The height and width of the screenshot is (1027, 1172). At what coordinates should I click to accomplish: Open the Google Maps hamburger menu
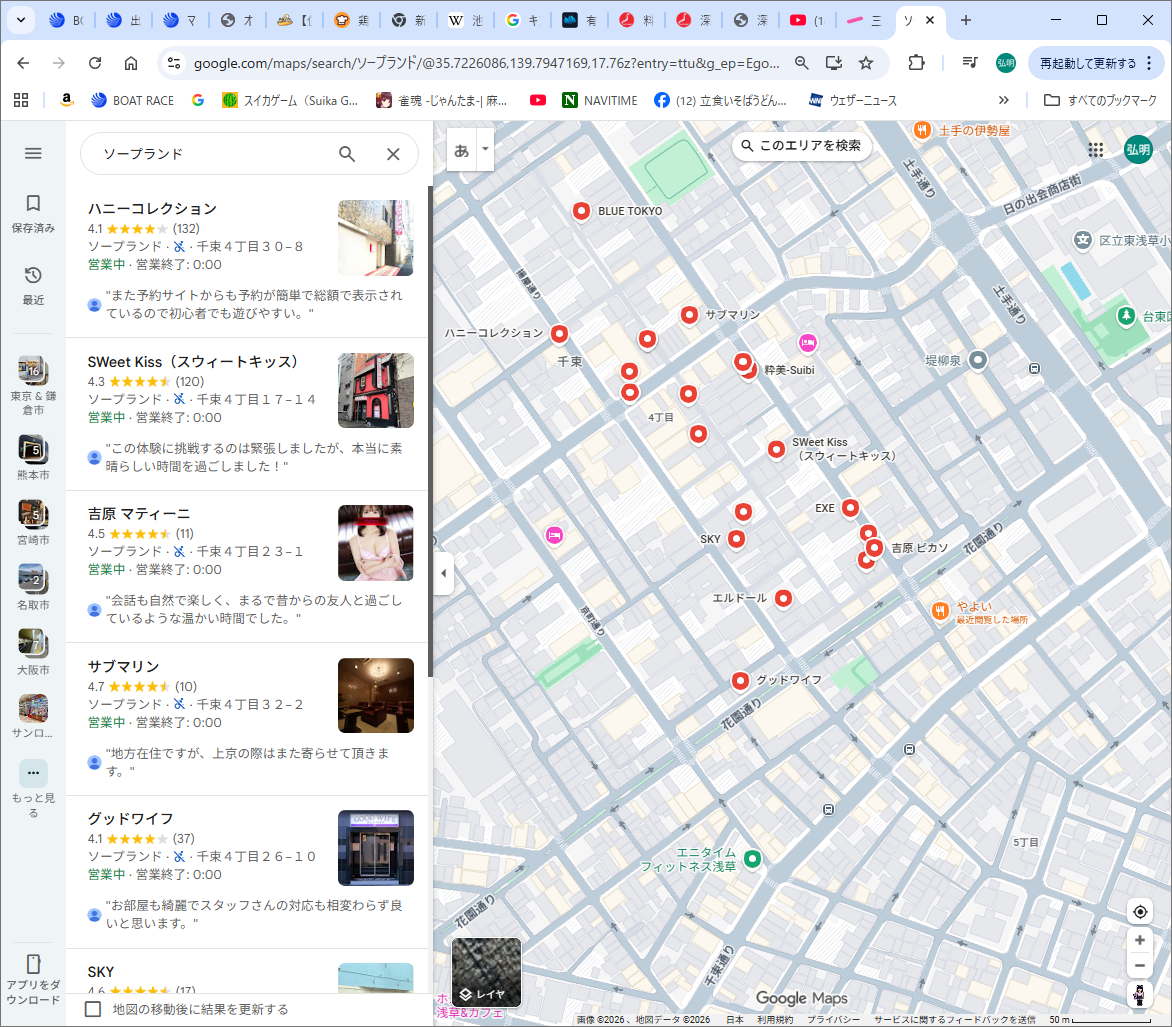[x=33, y=153]
